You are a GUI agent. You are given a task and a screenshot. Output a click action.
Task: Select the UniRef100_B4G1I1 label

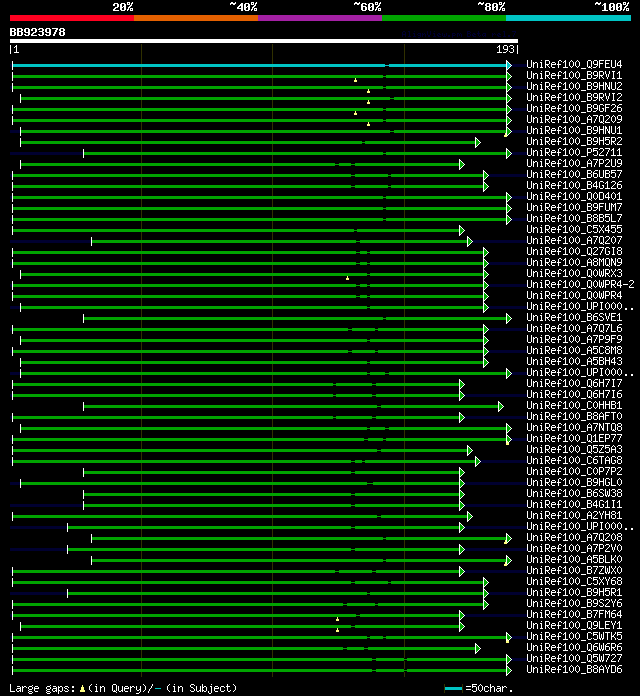pos(574,504)
